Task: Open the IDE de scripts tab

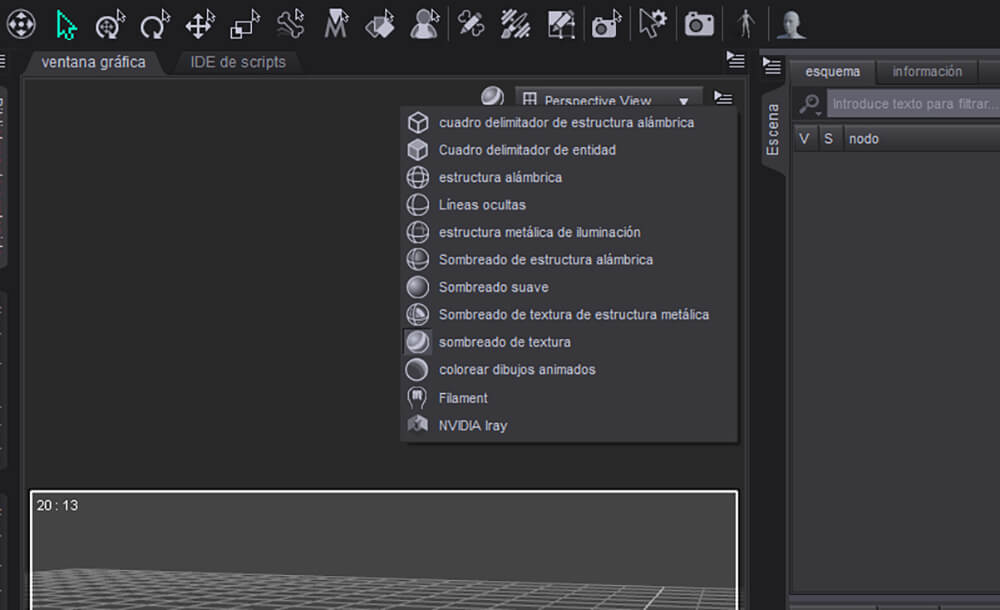Action: pos(238,62)
